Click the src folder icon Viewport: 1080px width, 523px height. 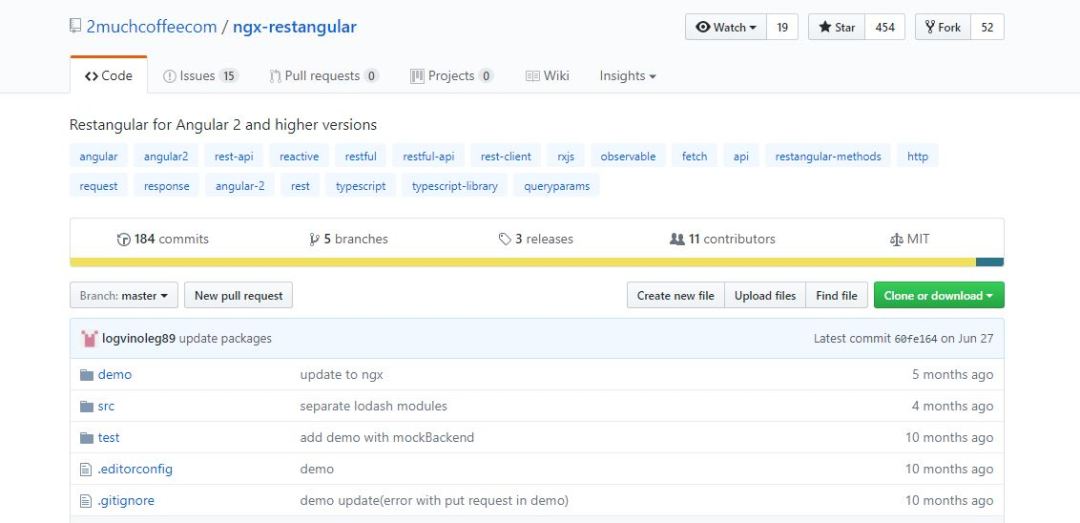coord(86,406)
